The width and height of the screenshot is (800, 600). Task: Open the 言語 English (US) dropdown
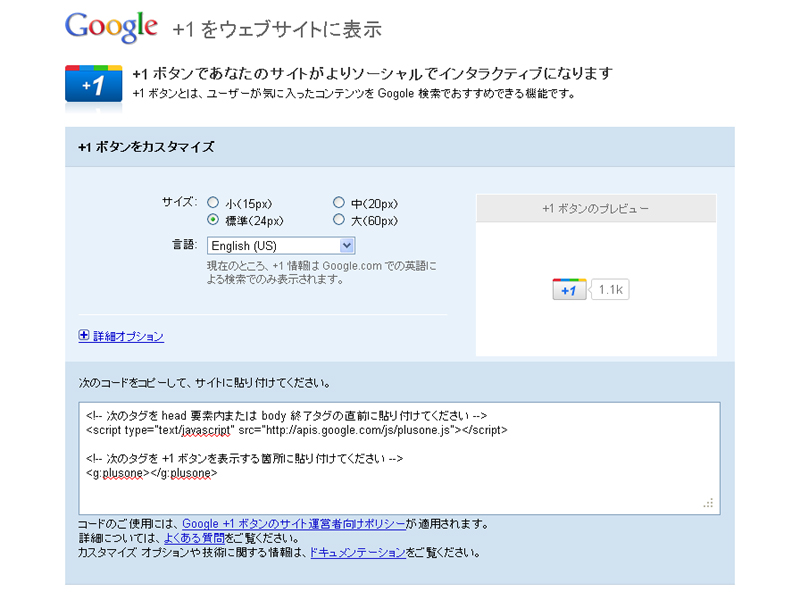[x=281, y=245]
